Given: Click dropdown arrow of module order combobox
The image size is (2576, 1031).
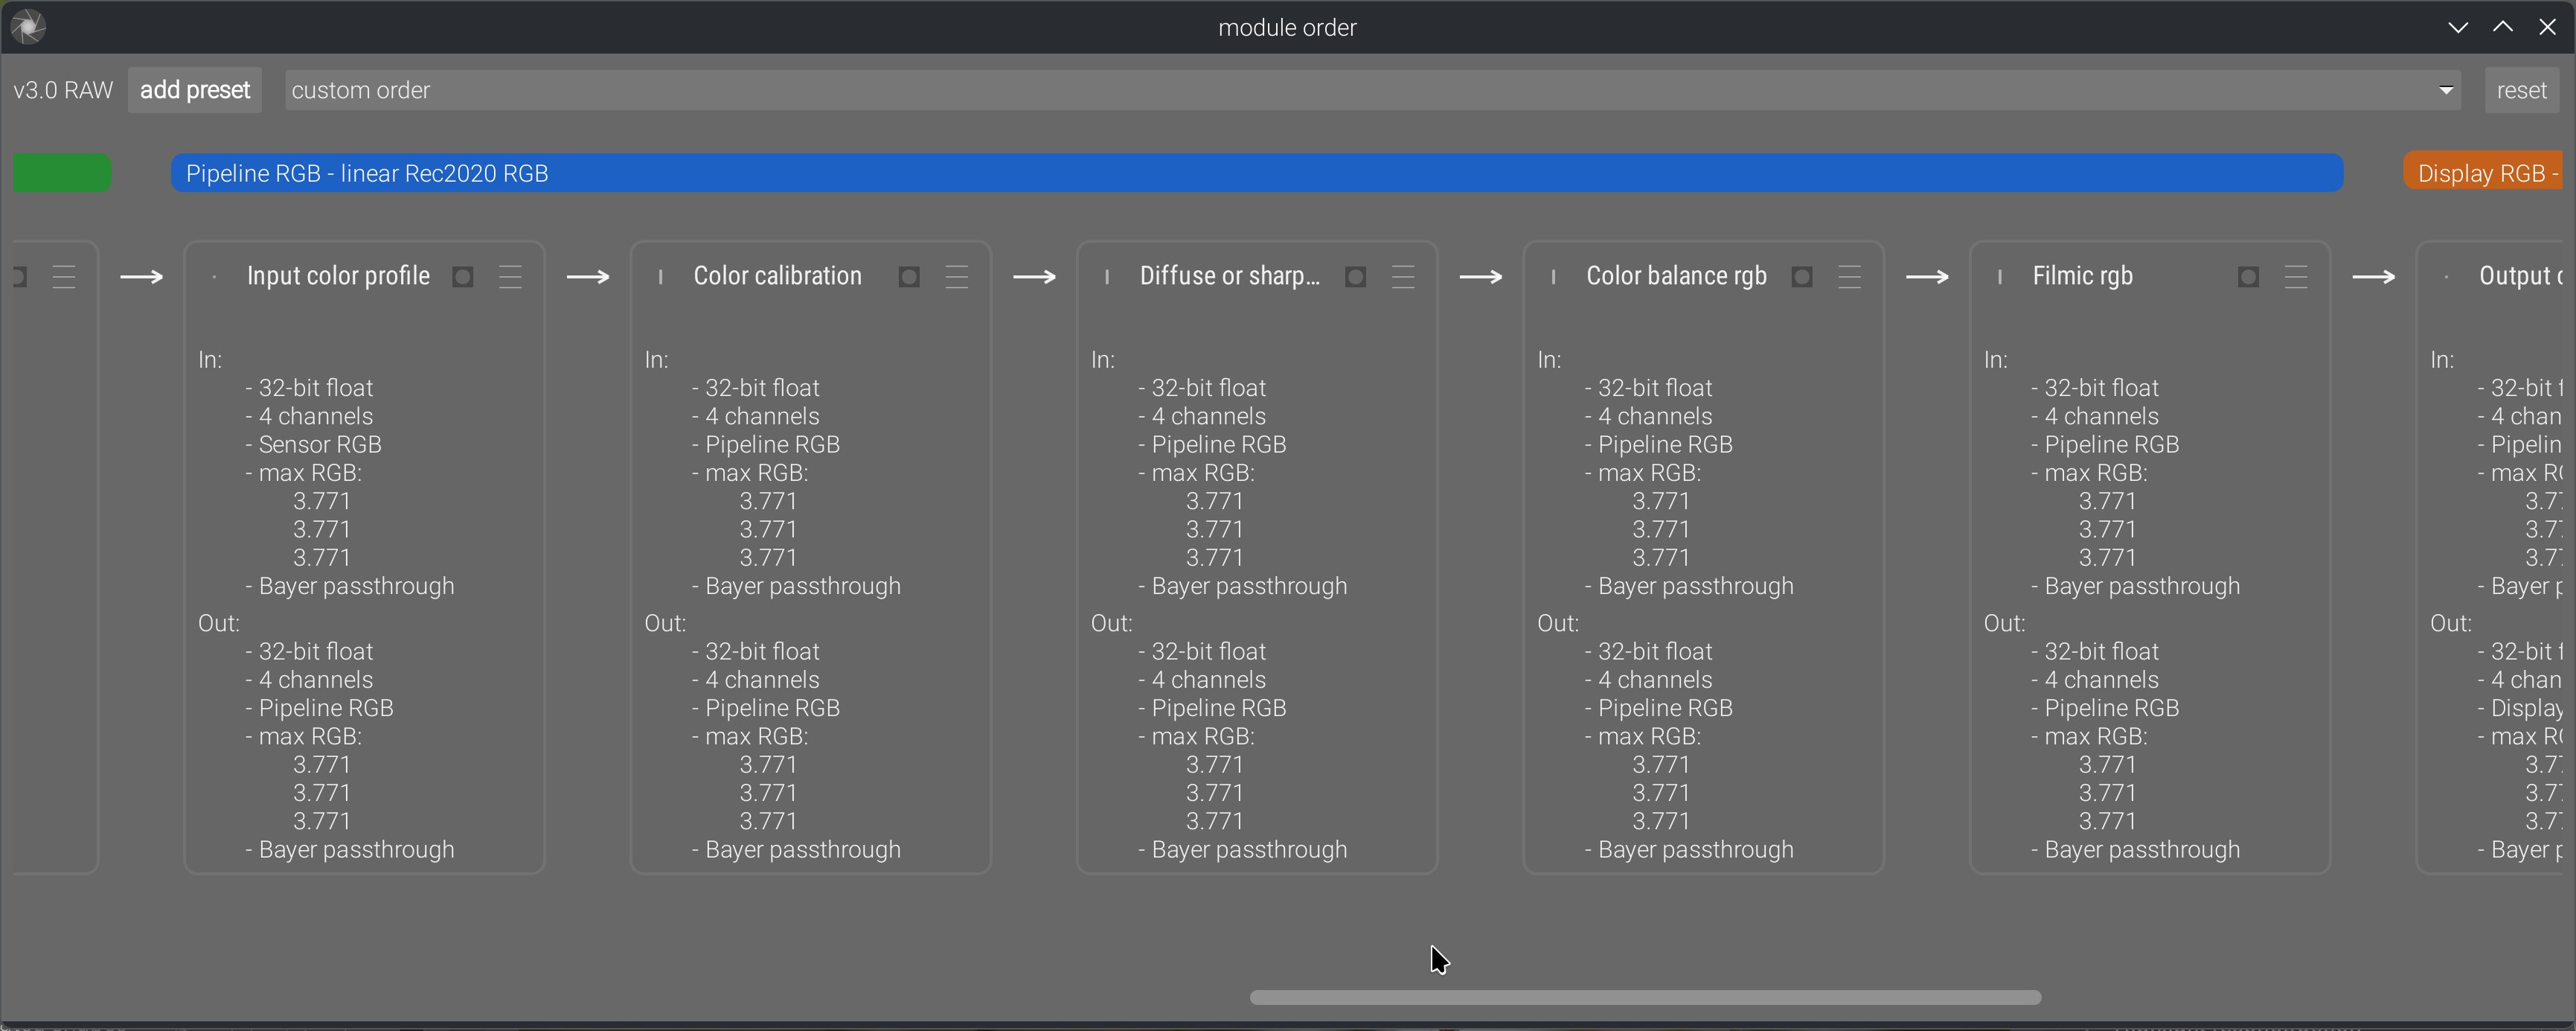Looking at the screenshot, I should coord(2446,90).
